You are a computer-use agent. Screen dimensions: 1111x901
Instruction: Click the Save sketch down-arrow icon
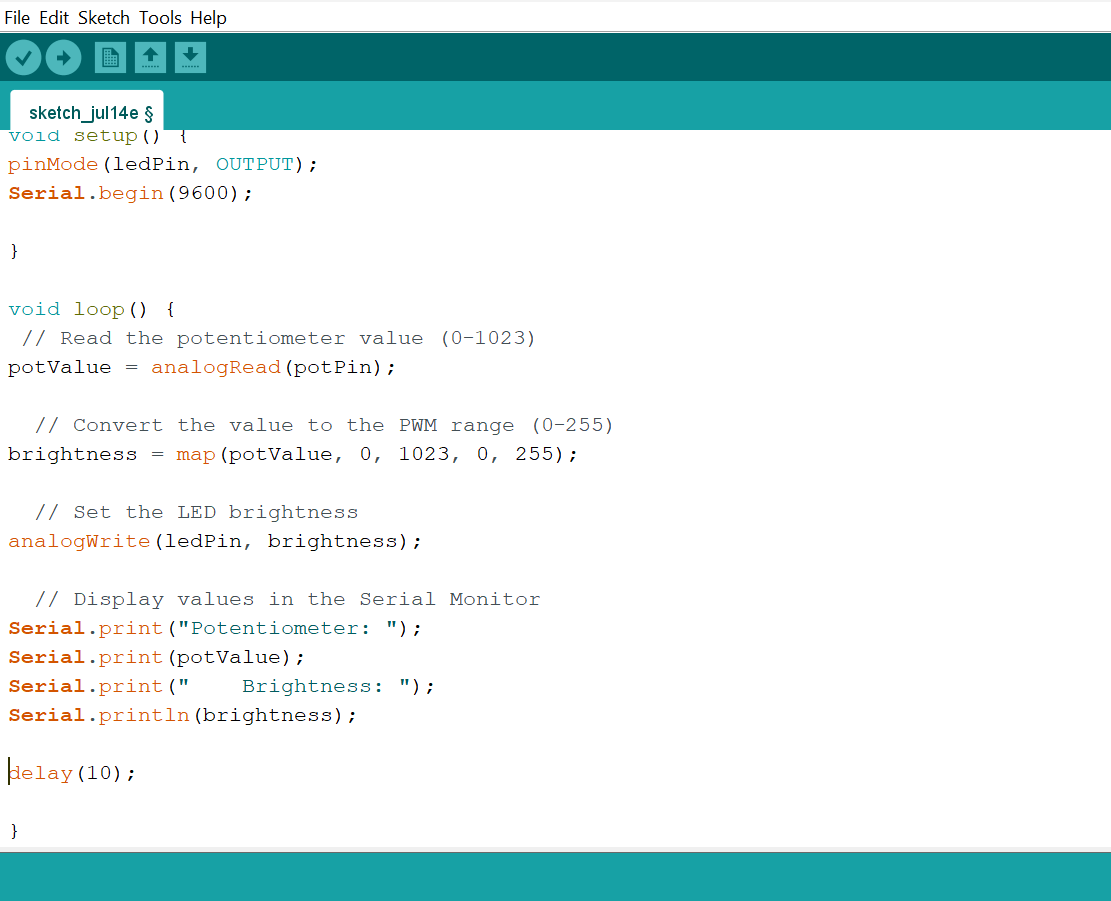tap(190, 57)
